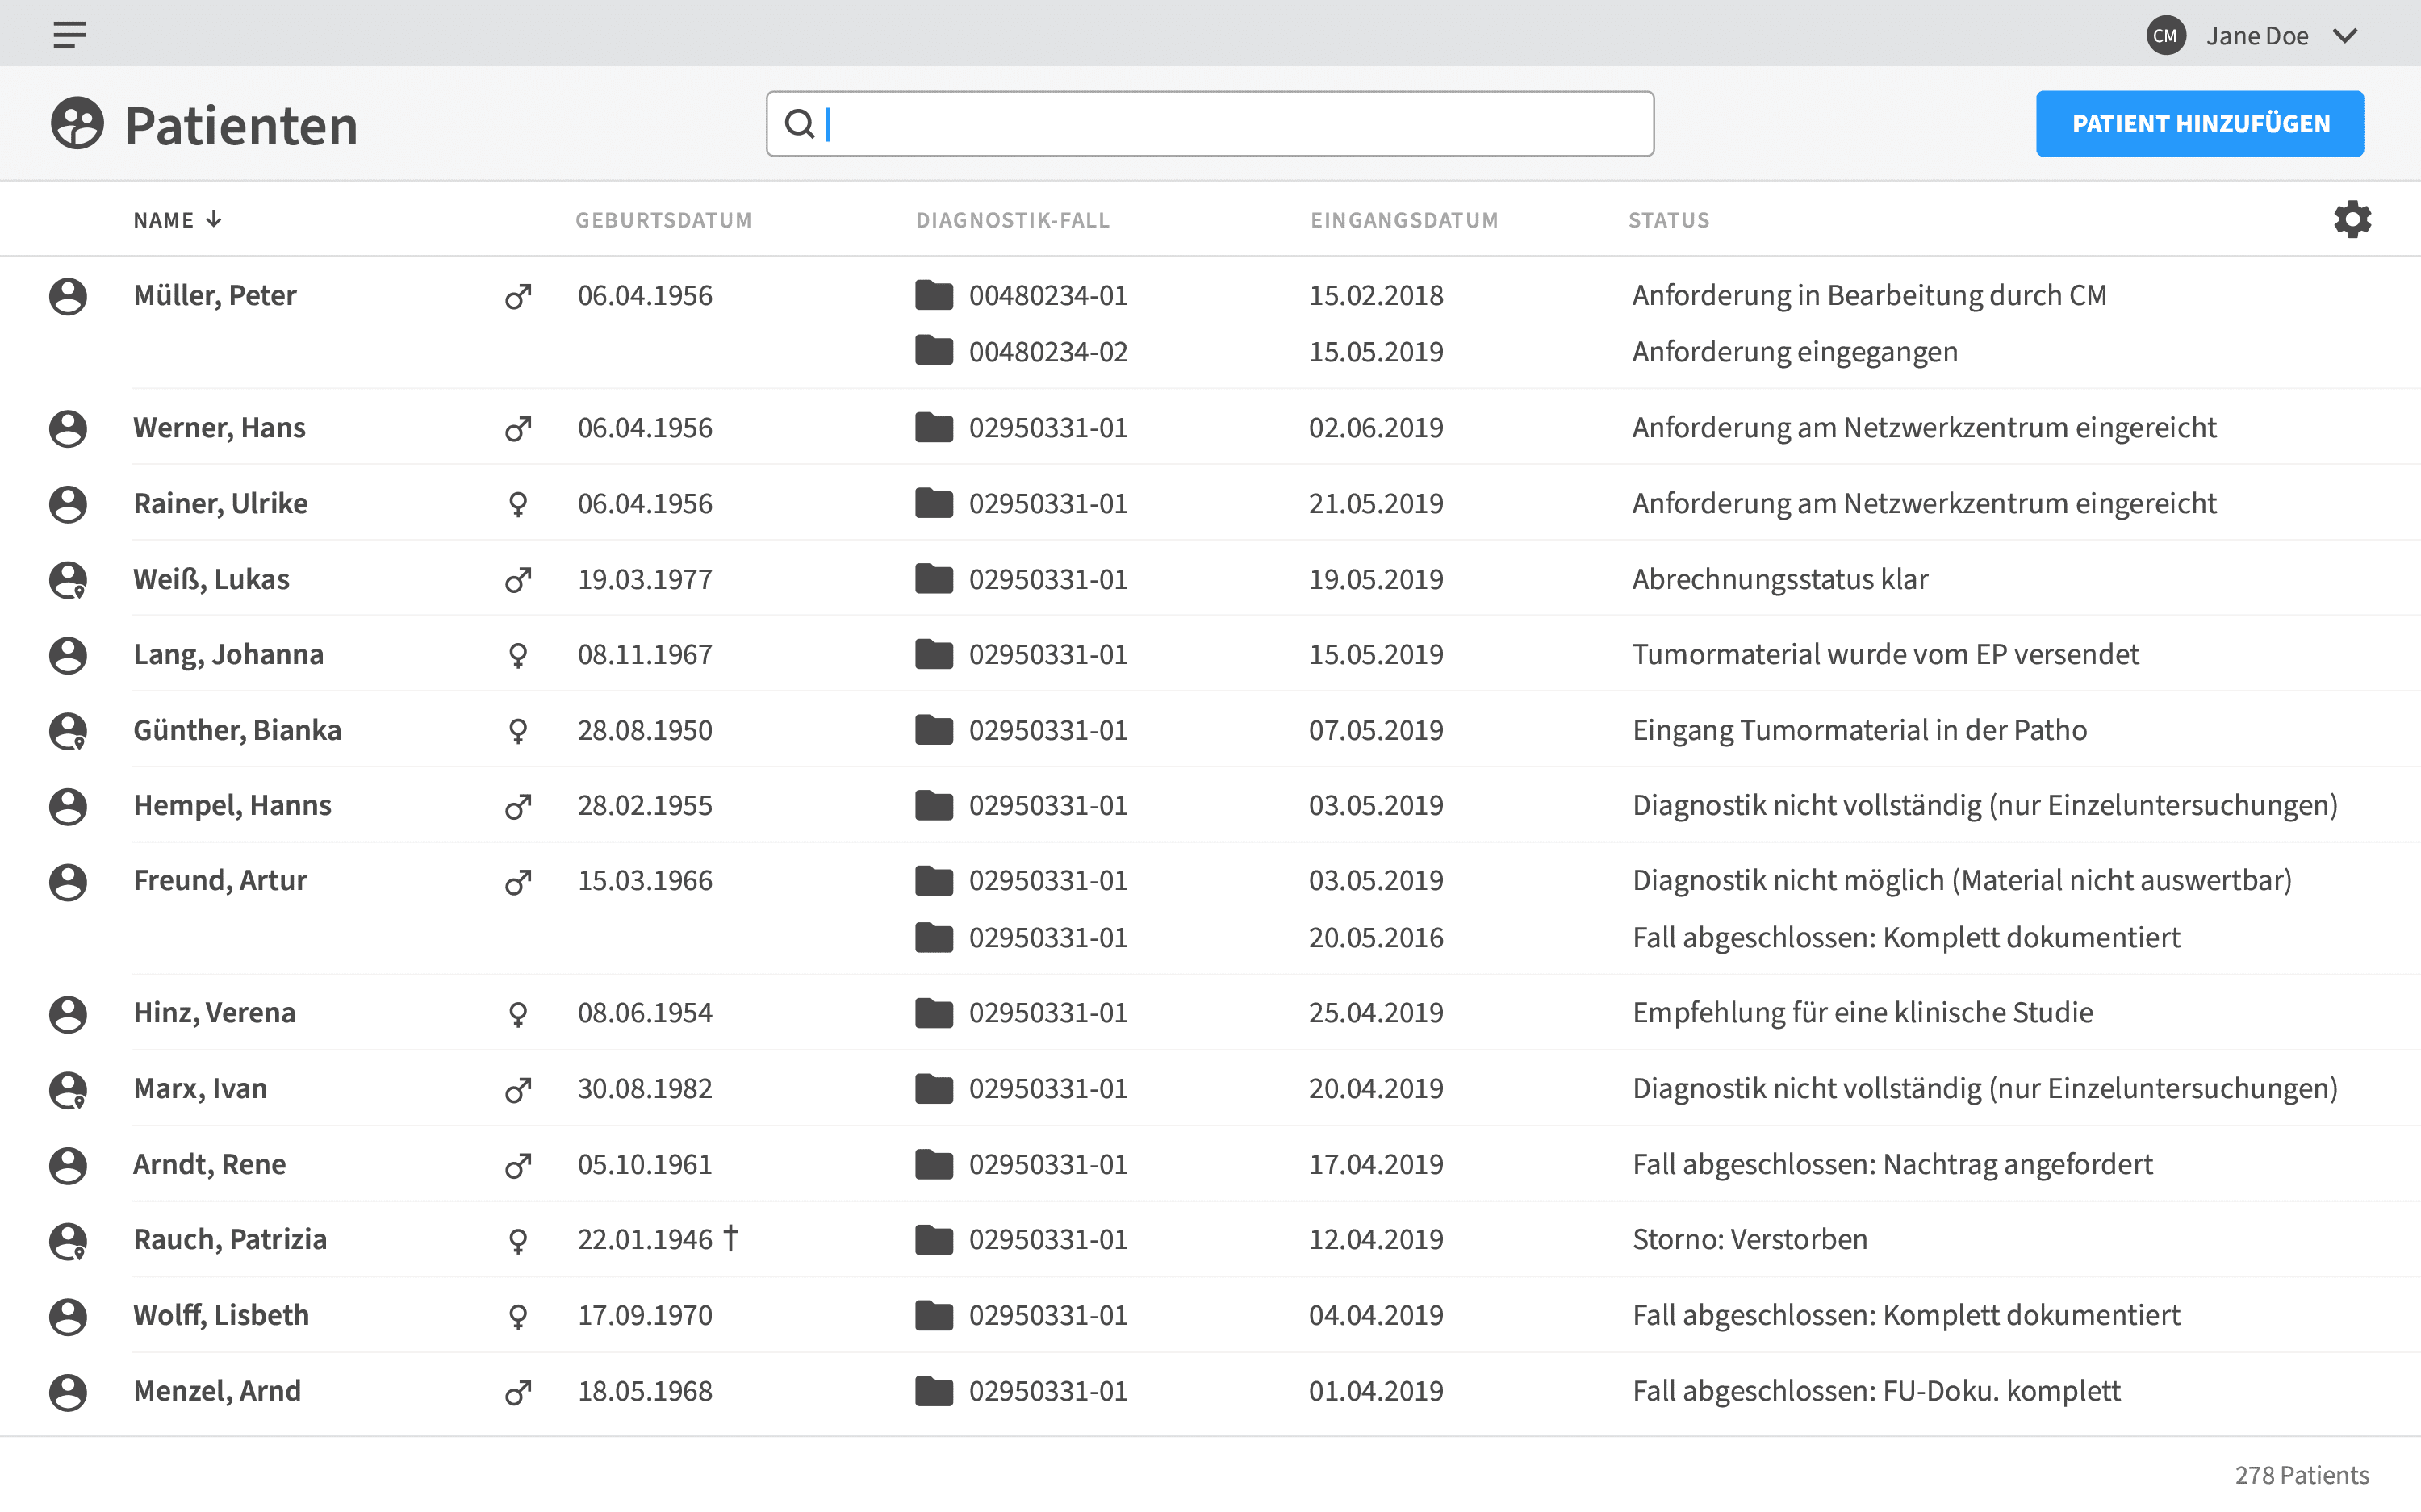The image size is (2421, 1512).
Task: Select patient name Lang, Johanna
Action: 228,654
